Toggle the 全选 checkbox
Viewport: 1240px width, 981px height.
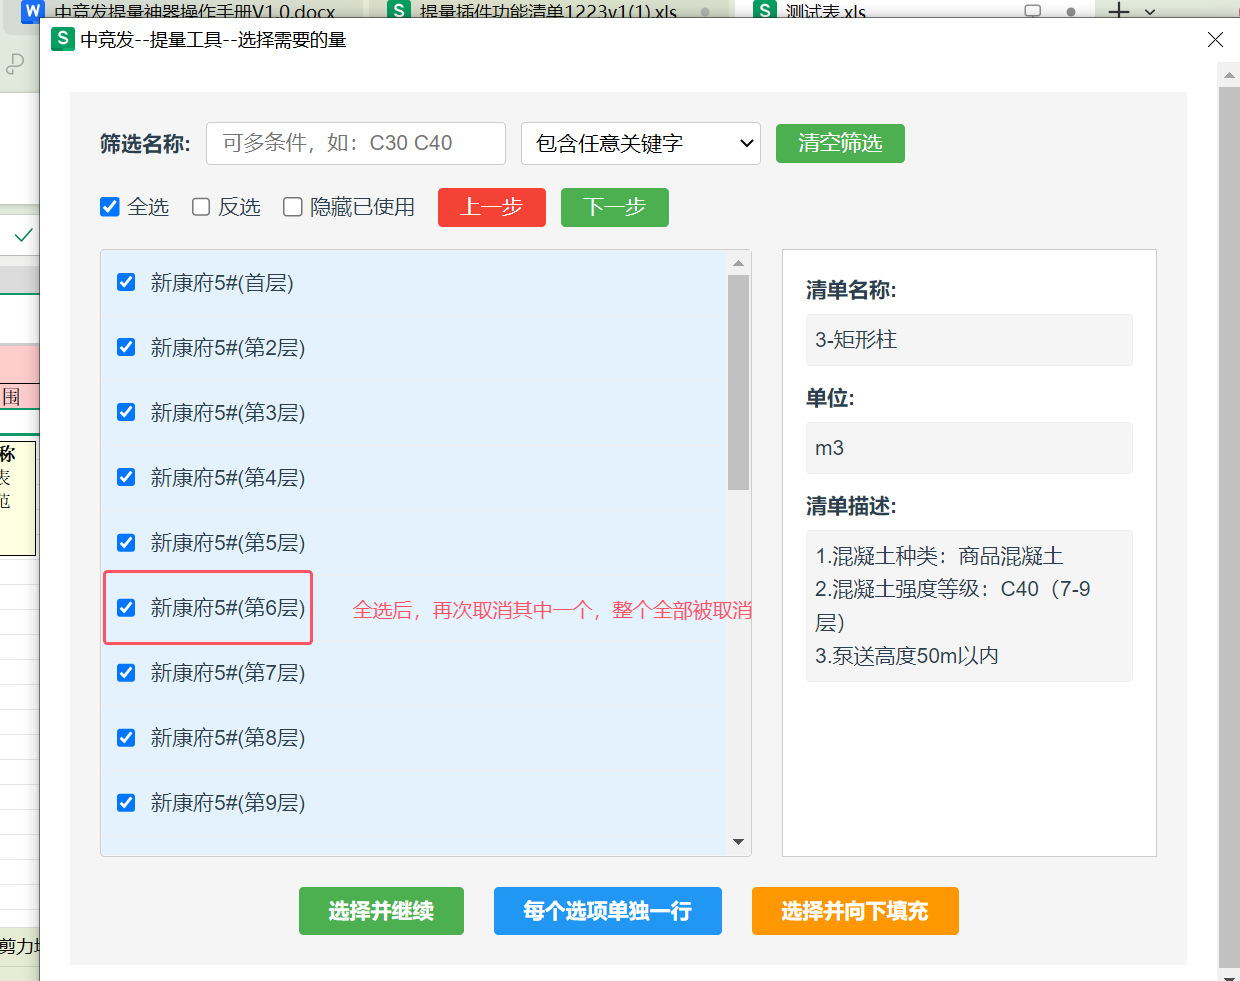click(110, 207)
